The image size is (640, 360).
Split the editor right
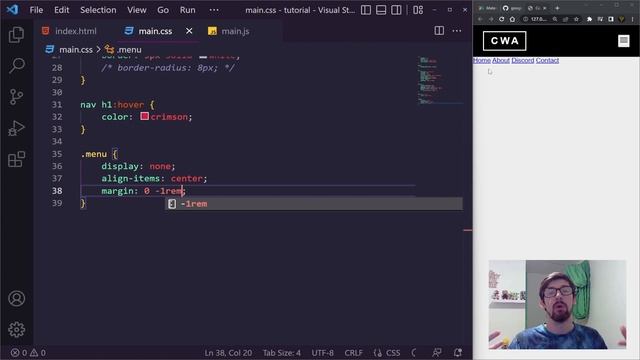pyautogui.click(x=439, y=31)
